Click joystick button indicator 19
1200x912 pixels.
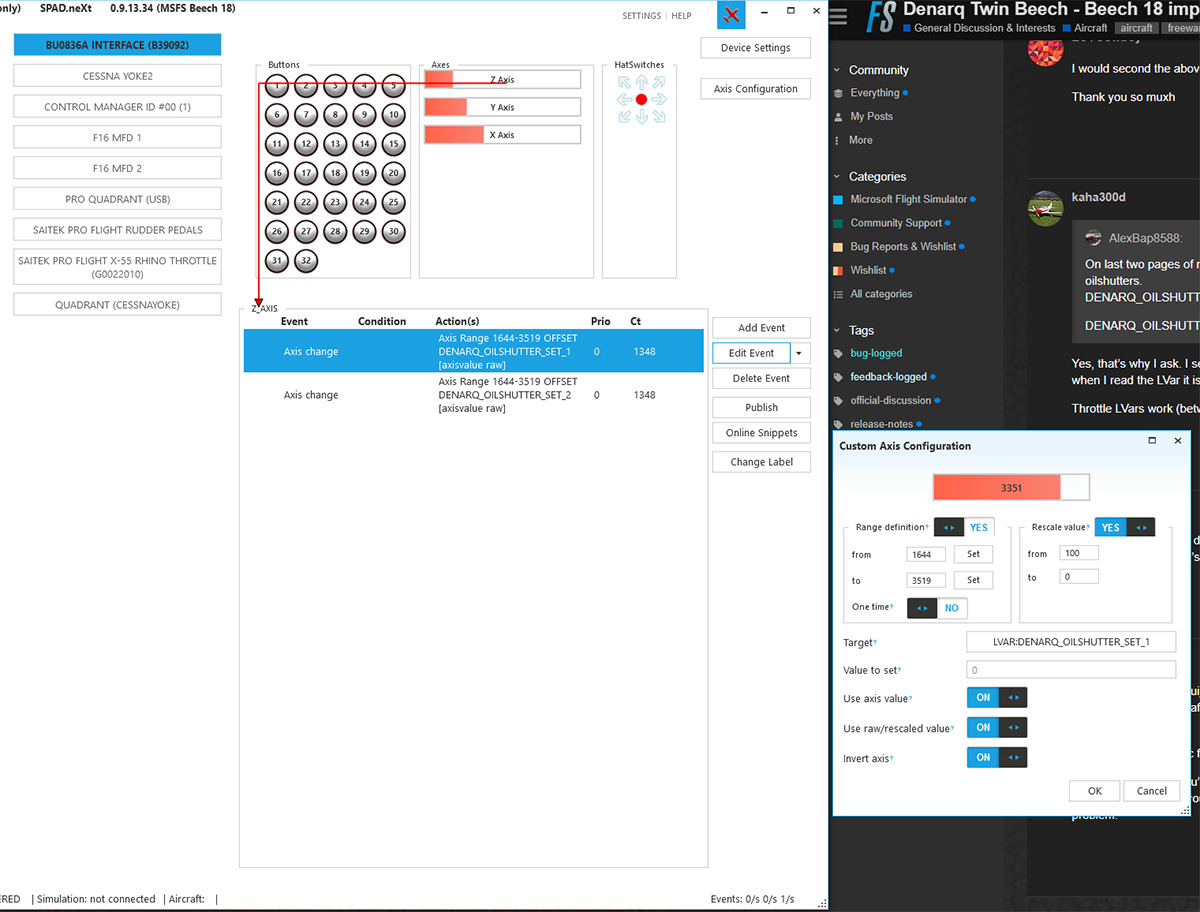click(364, 173)
